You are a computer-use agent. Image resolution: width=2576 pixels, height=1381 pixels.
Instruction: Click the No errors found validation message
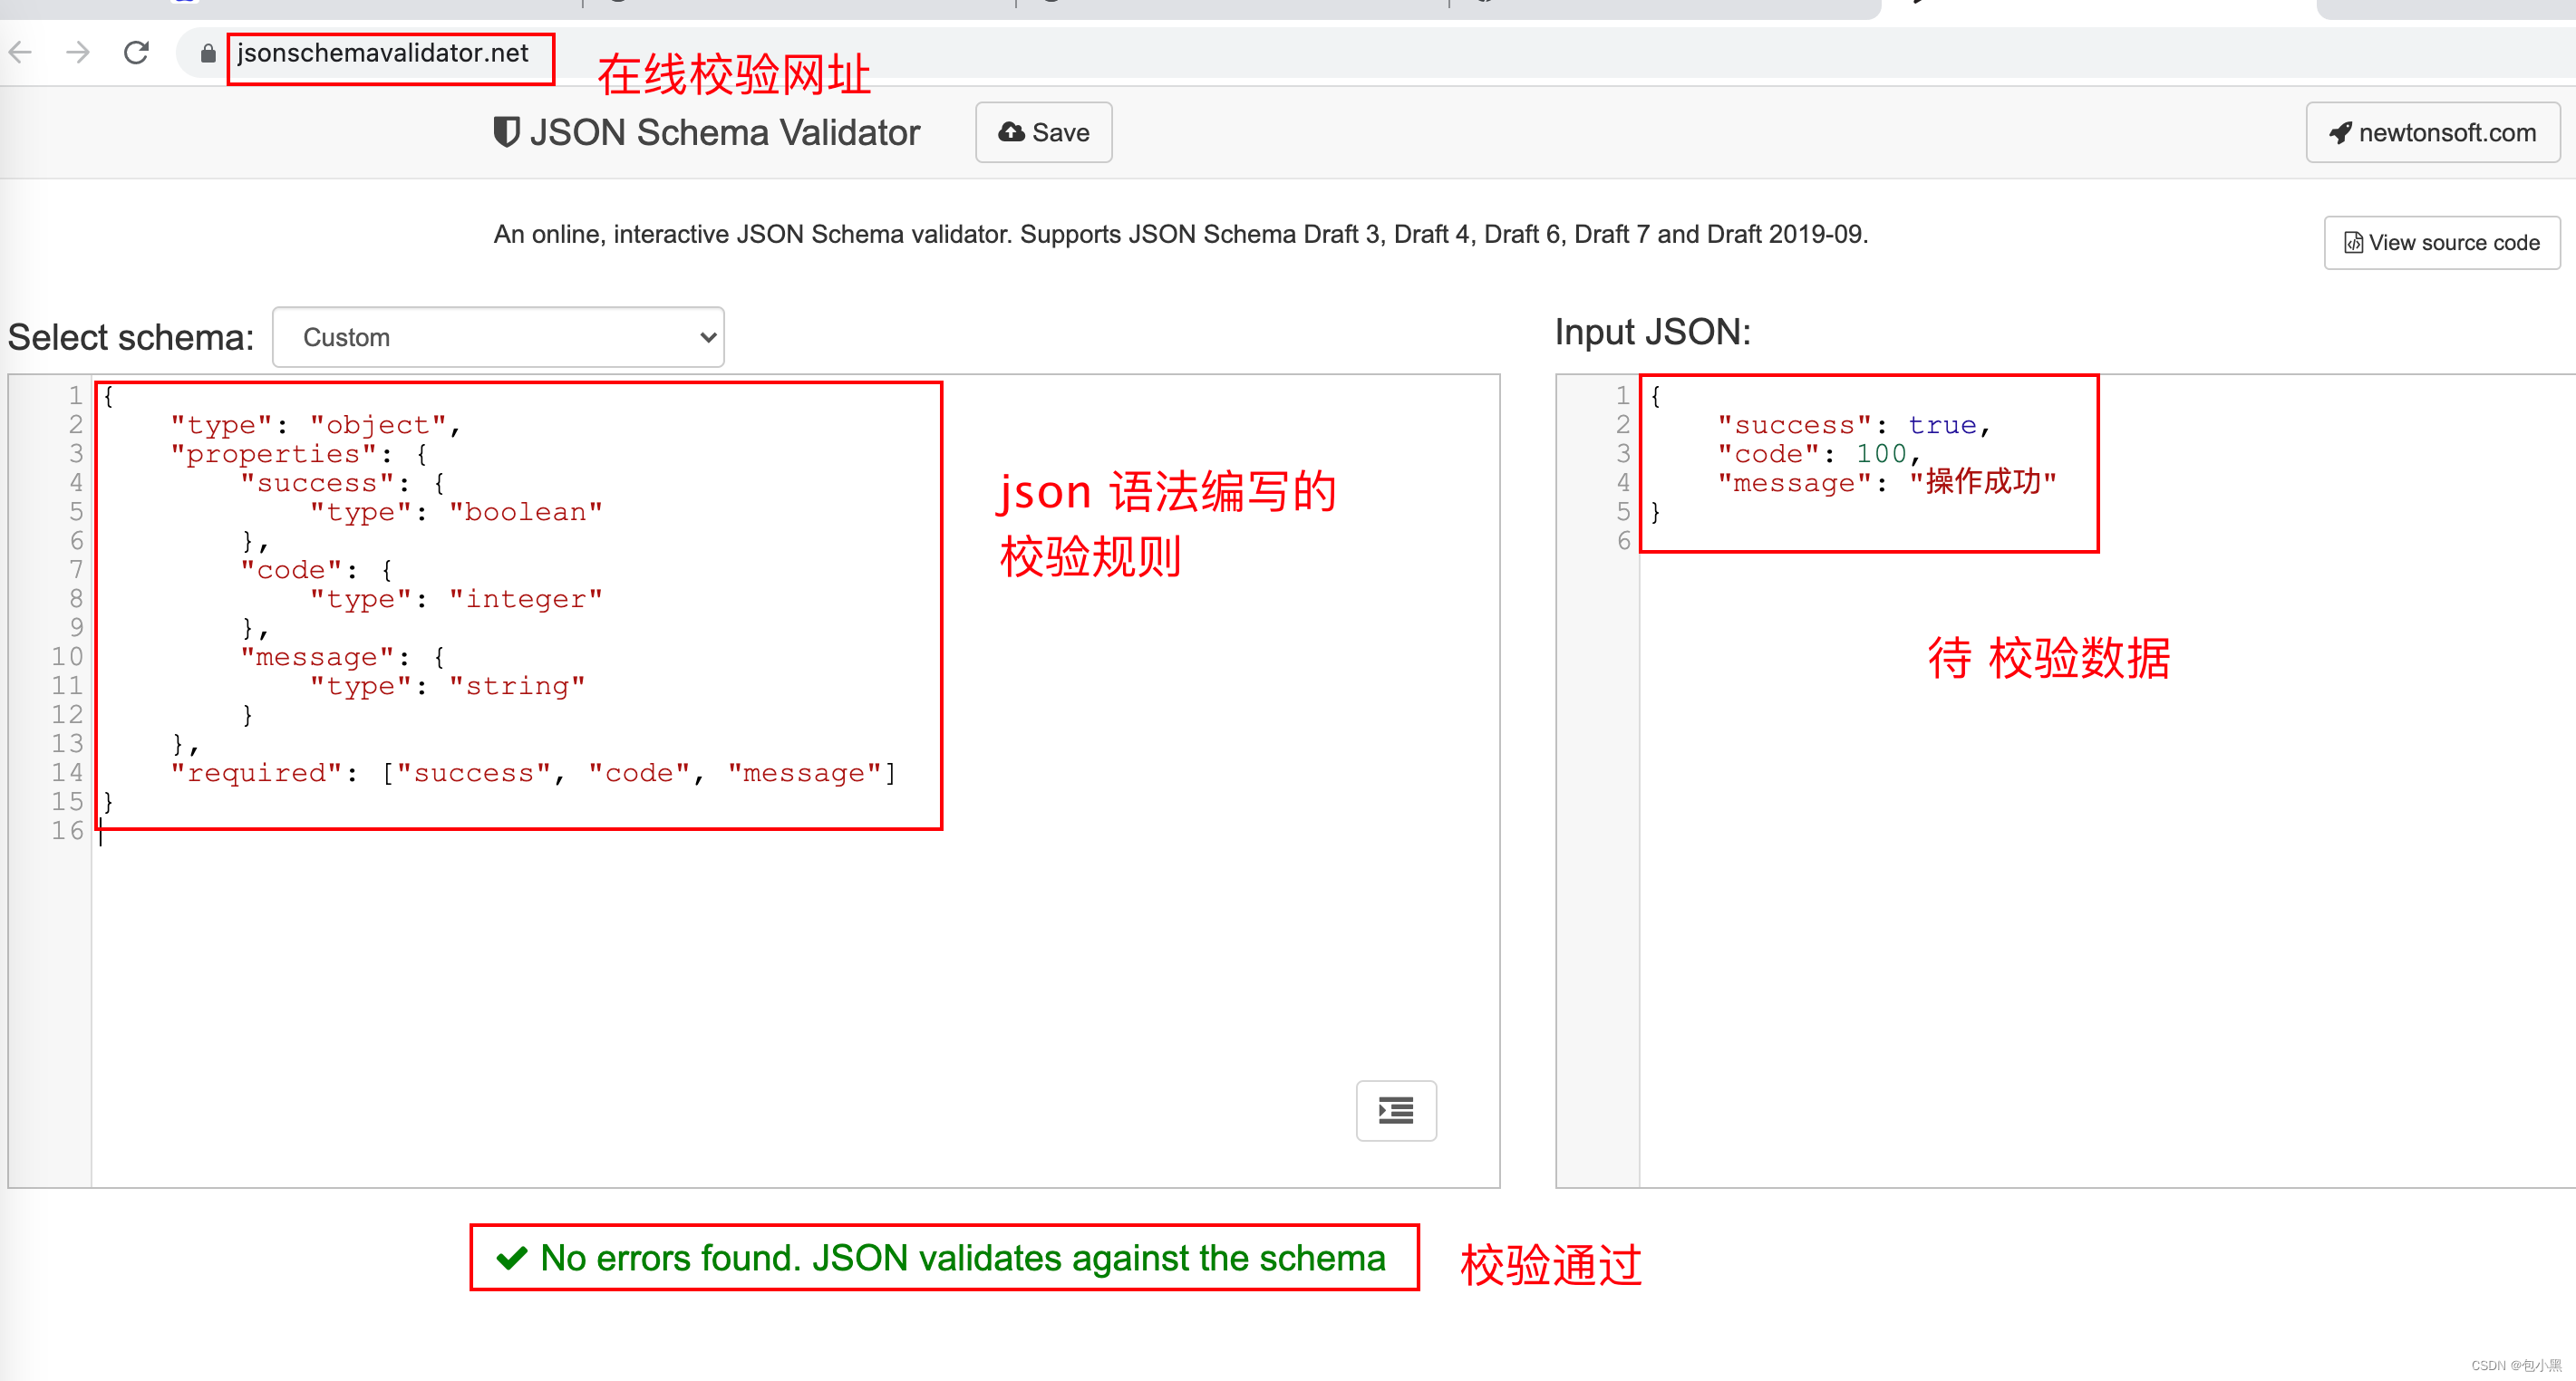pos(961,1257)
